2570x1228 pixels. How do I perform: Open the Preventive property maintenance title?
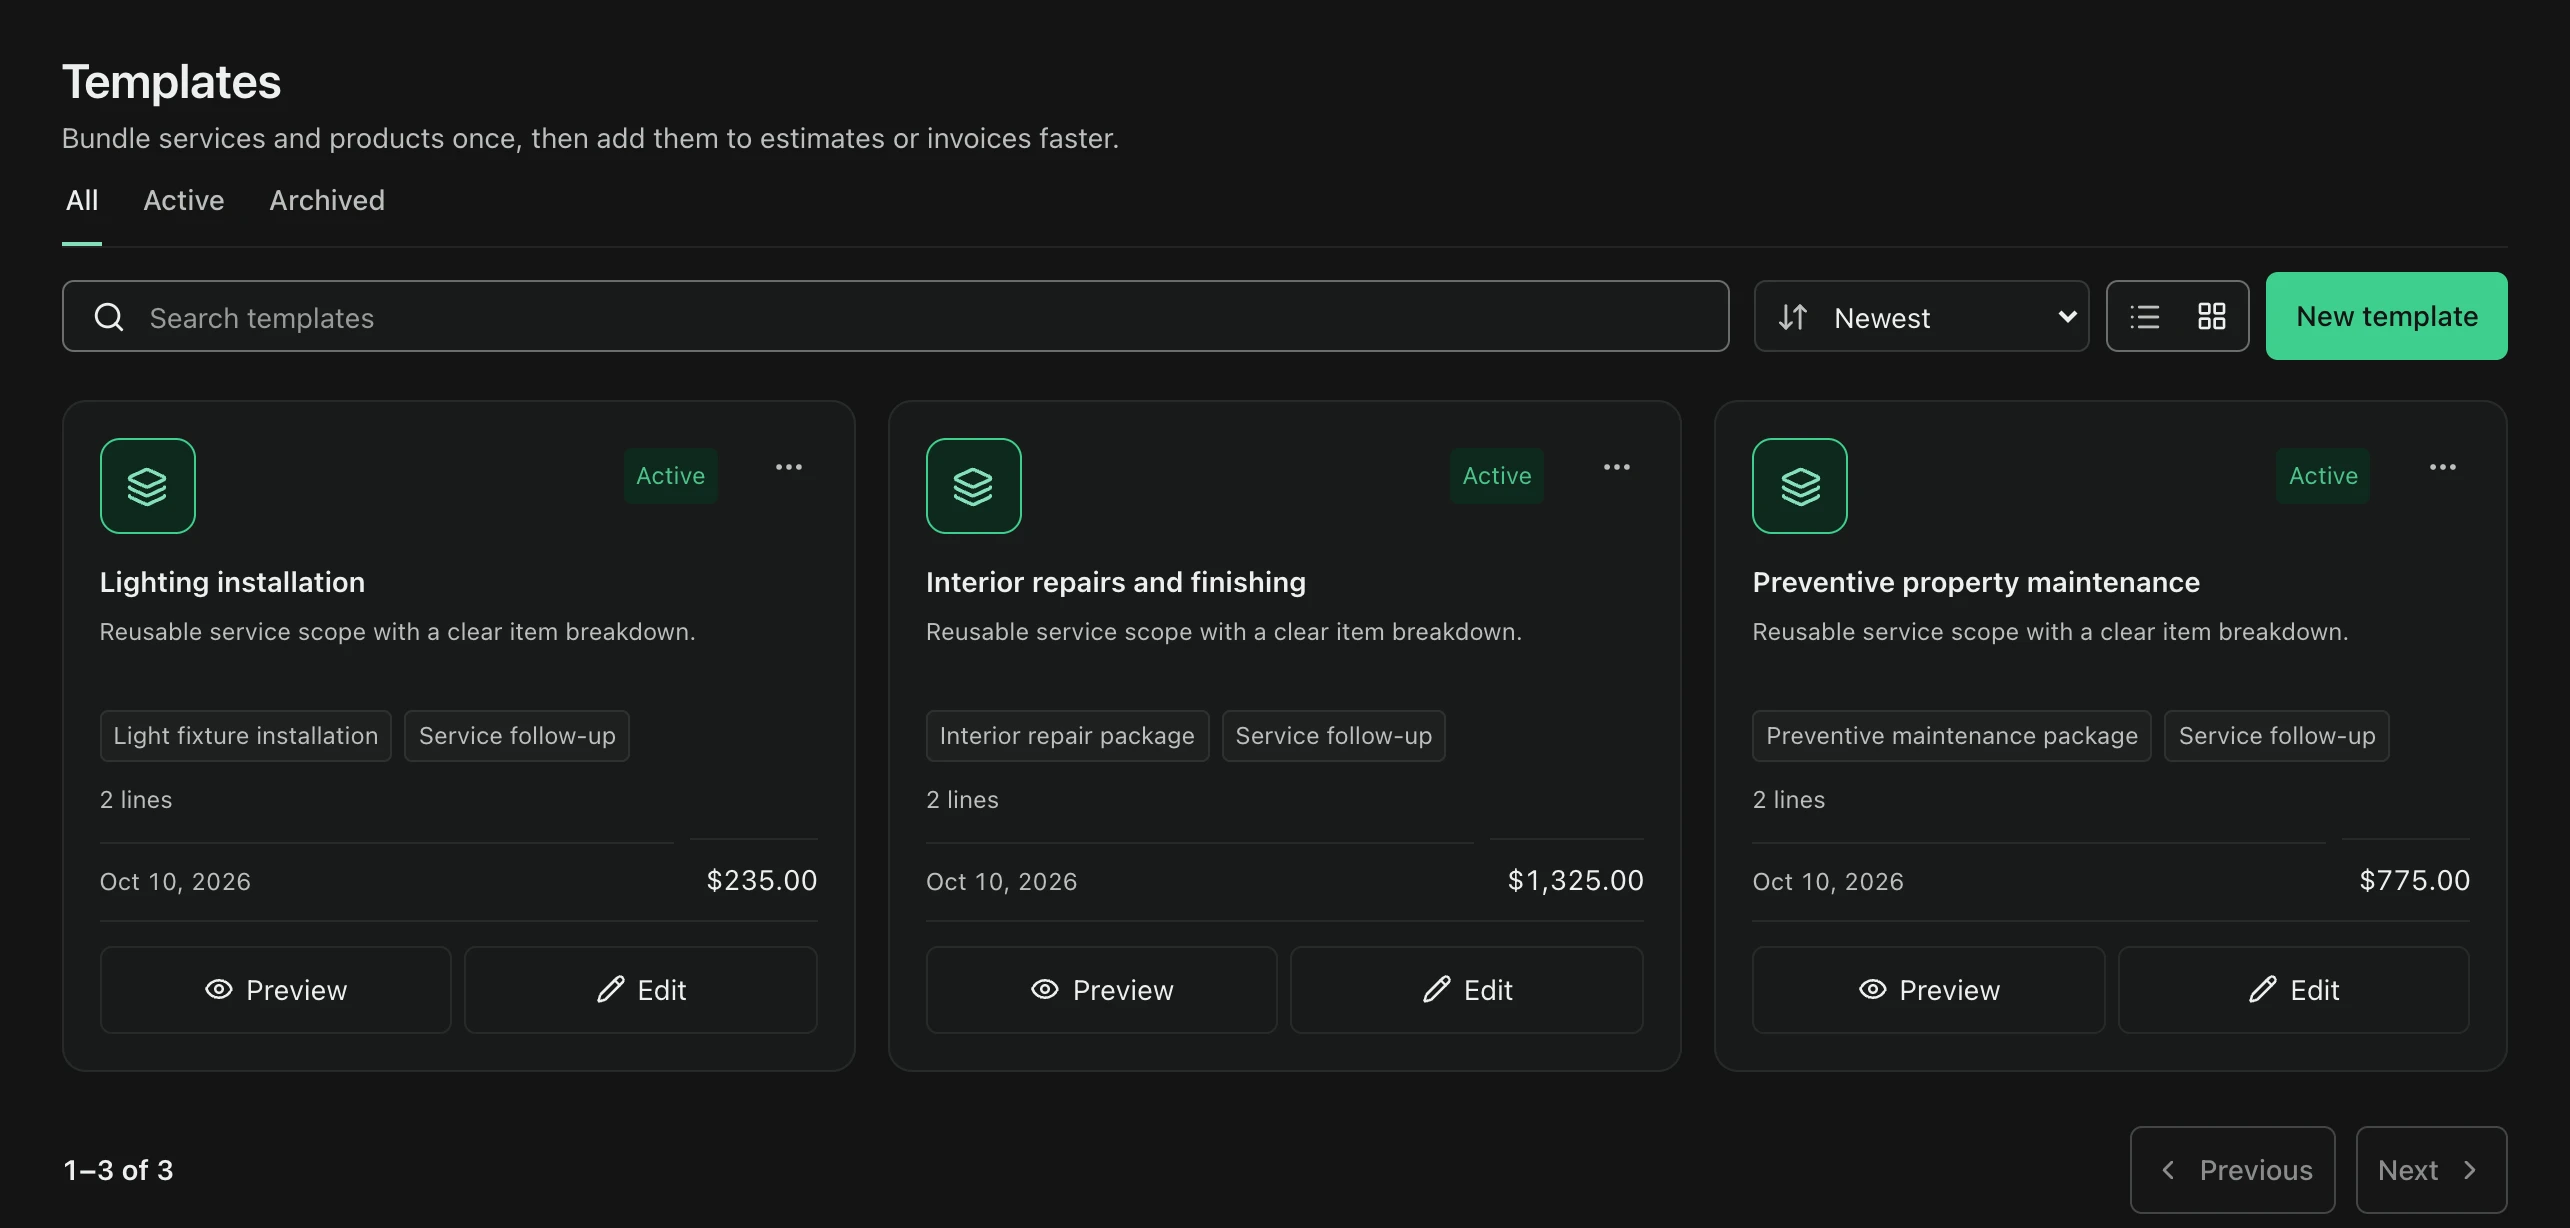pos(1976,582)
